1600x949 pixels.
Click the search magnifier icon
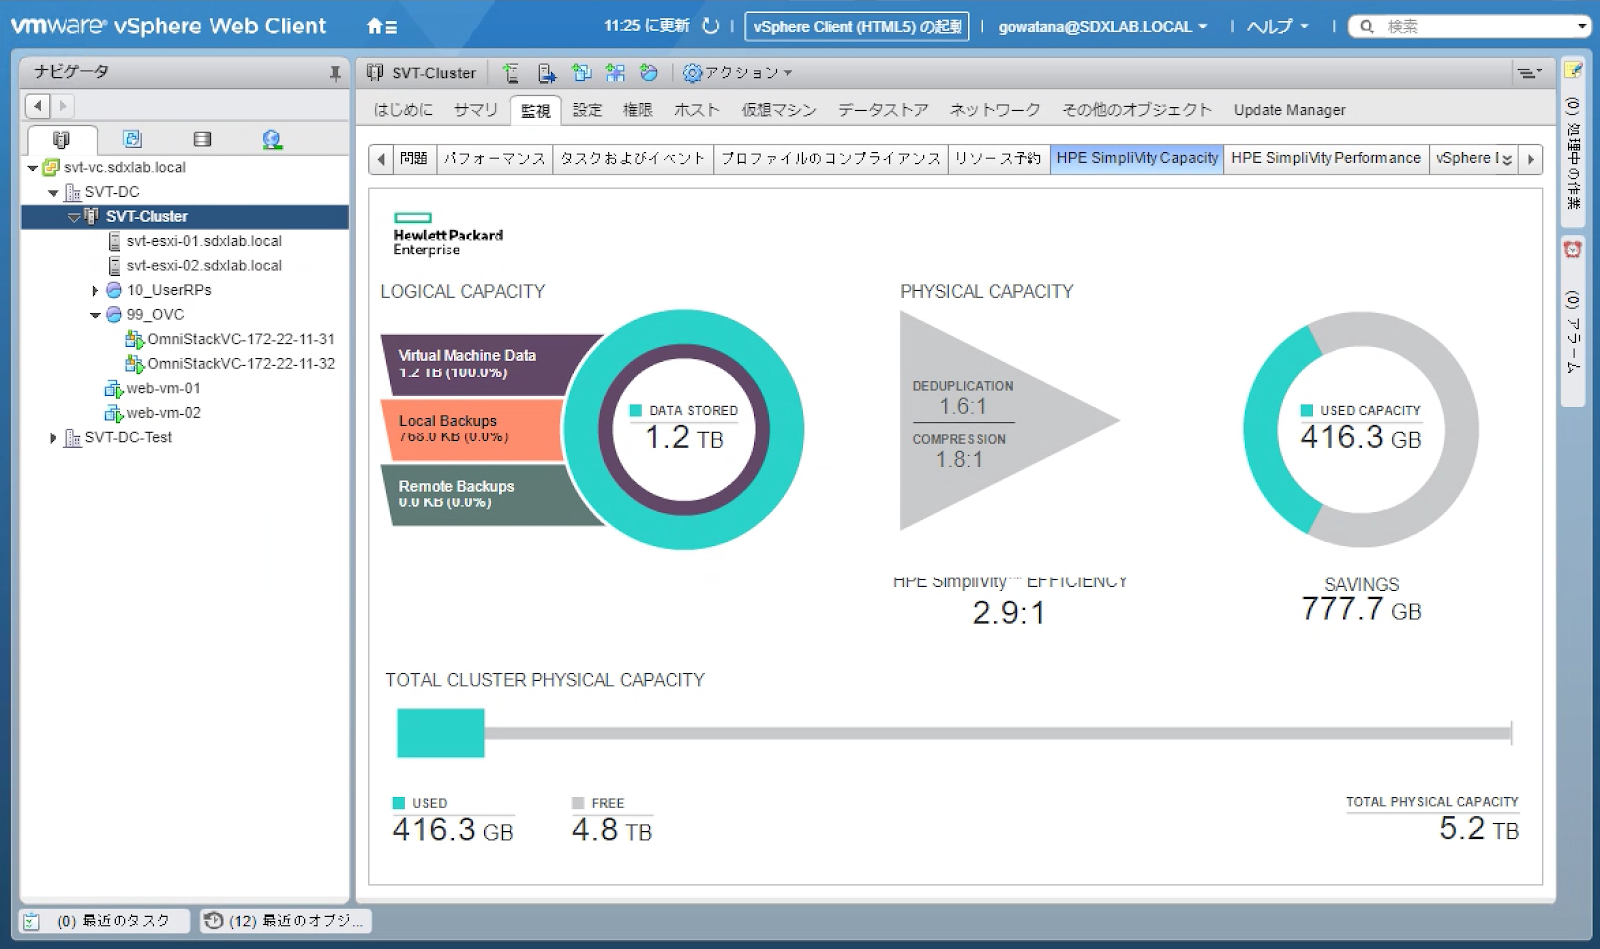[x=1367, y=27]
